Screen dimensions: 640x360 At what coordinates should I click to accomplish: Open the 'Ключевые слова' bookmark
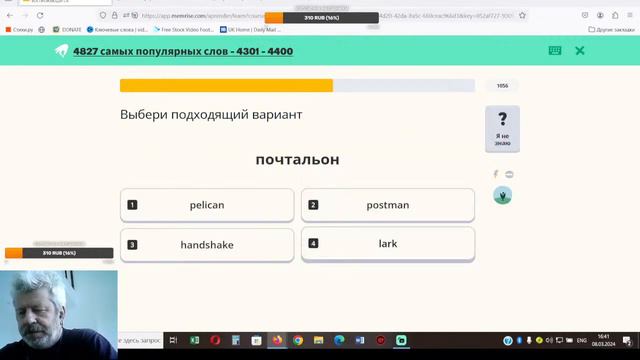118,29
